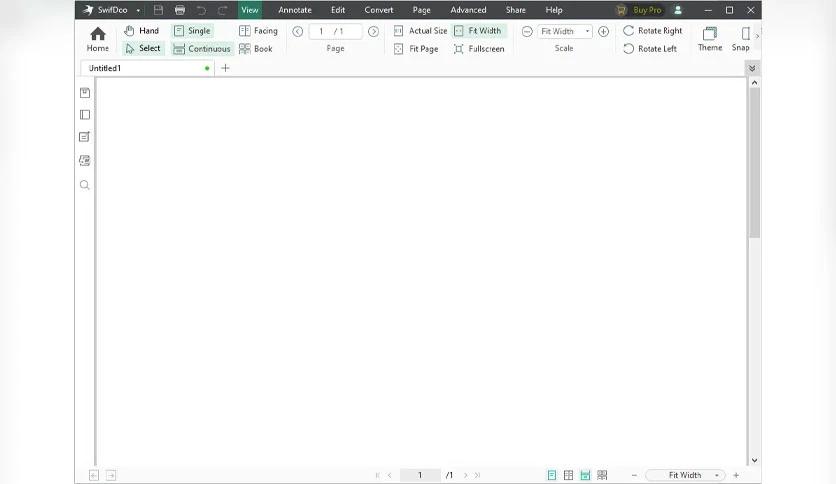Select facing pages layout in status bar
Screen dimensions: 836x484
pyautogui.click(x=568, y=475)
